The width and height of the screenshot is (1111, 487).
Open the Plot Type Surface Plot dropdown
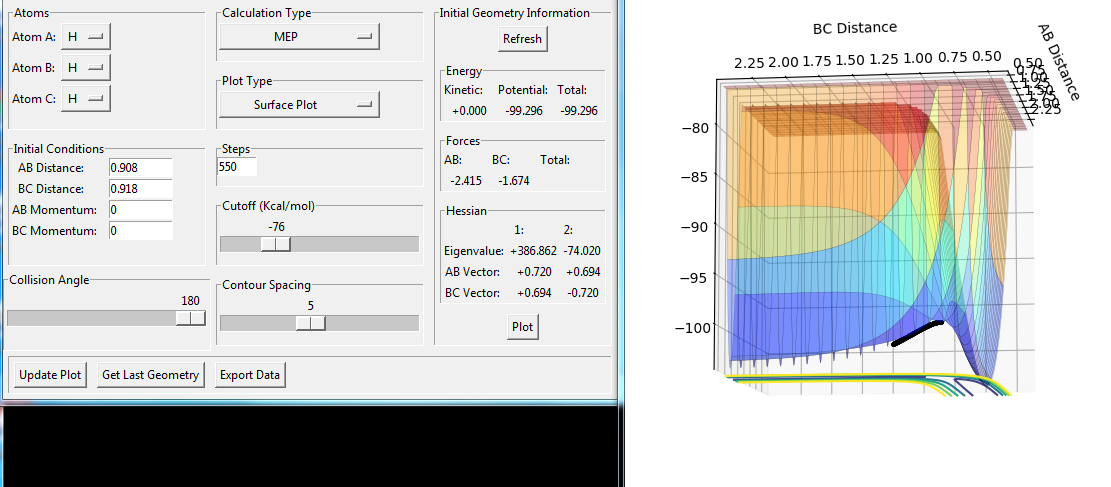click(x=299, y=104)
